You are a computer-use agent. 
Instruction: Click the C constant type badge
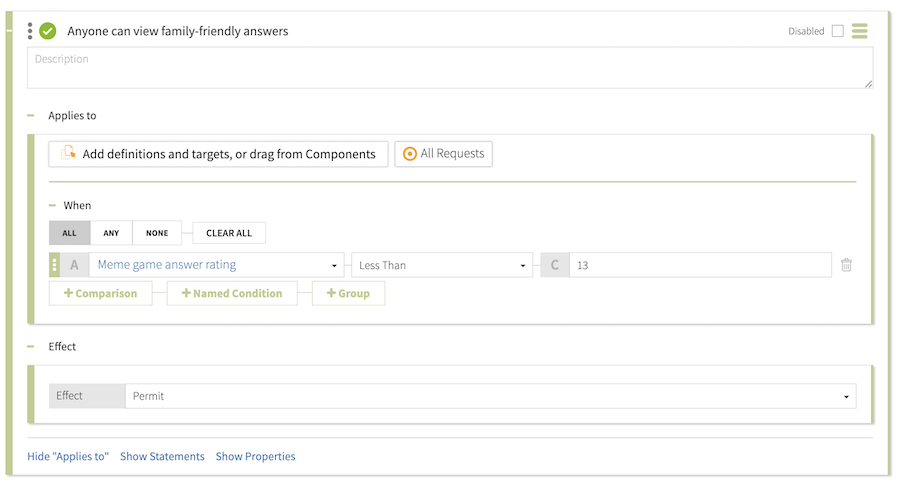pyautogui.click(x=554, y=265)
